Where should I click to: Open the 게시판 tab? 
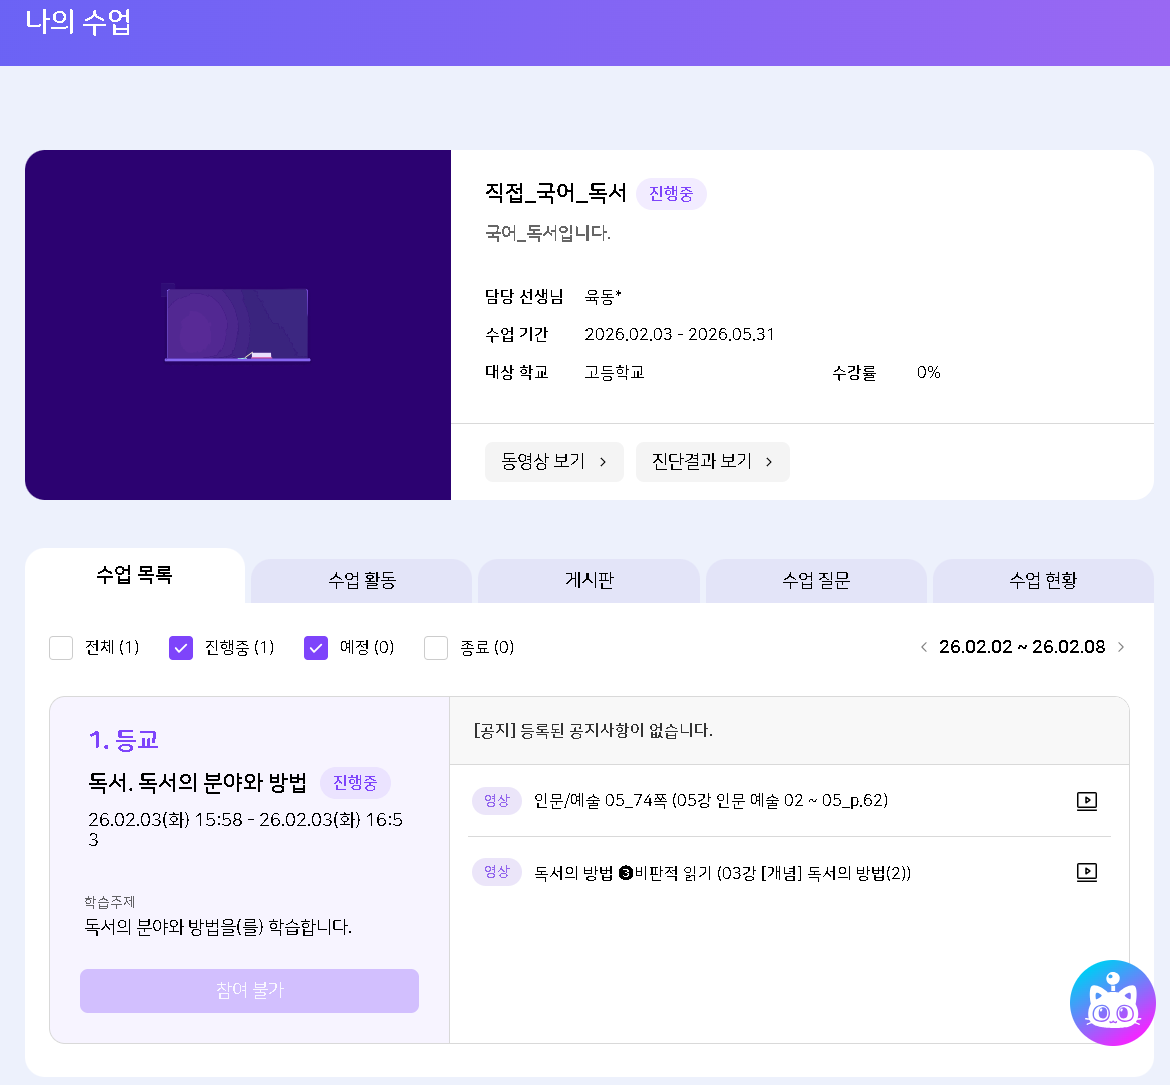[x=589, y=581]
